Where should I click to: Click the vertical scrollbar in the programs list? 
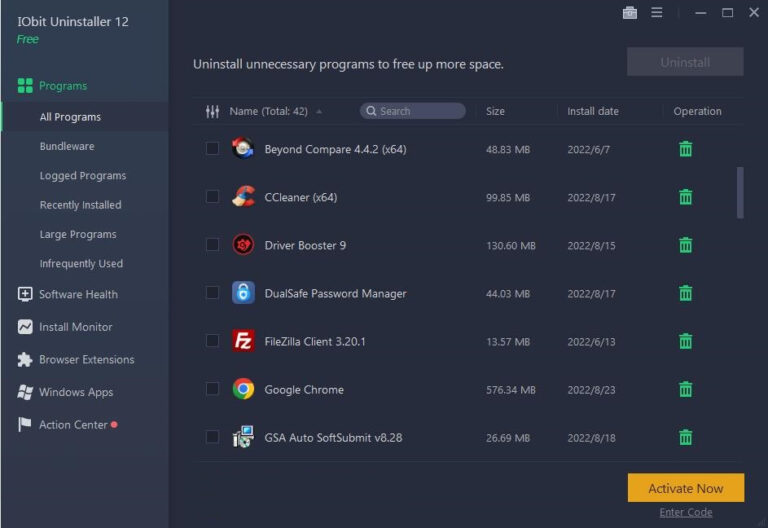740,193
